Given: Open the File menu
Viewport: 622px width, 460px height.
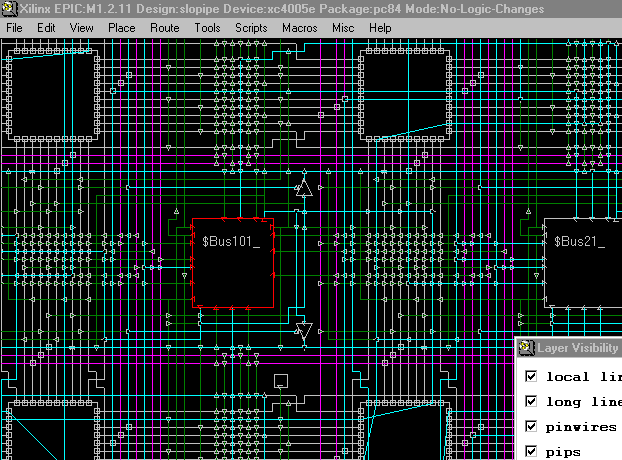Looking at the screenshot, I should 14,28.
